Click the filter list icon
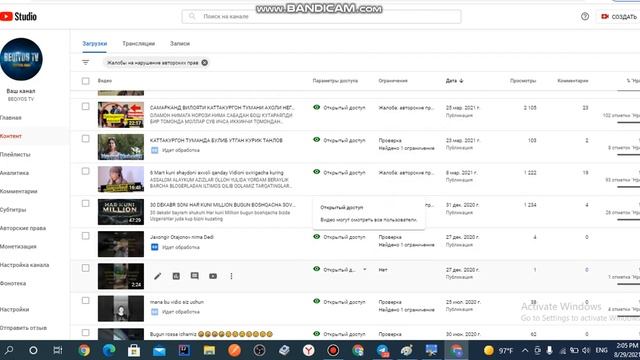The width and height of the screenshot is (640, 360). click(85, 62)
